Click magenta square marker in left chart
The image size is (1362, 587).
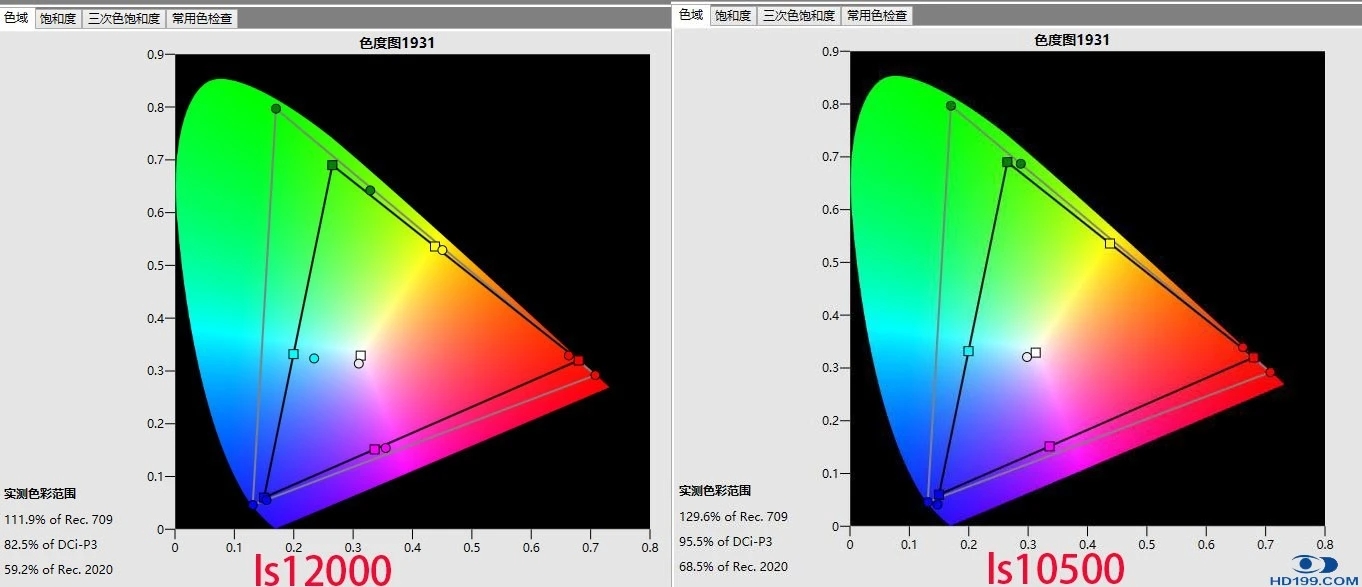(x=374, y=449)
